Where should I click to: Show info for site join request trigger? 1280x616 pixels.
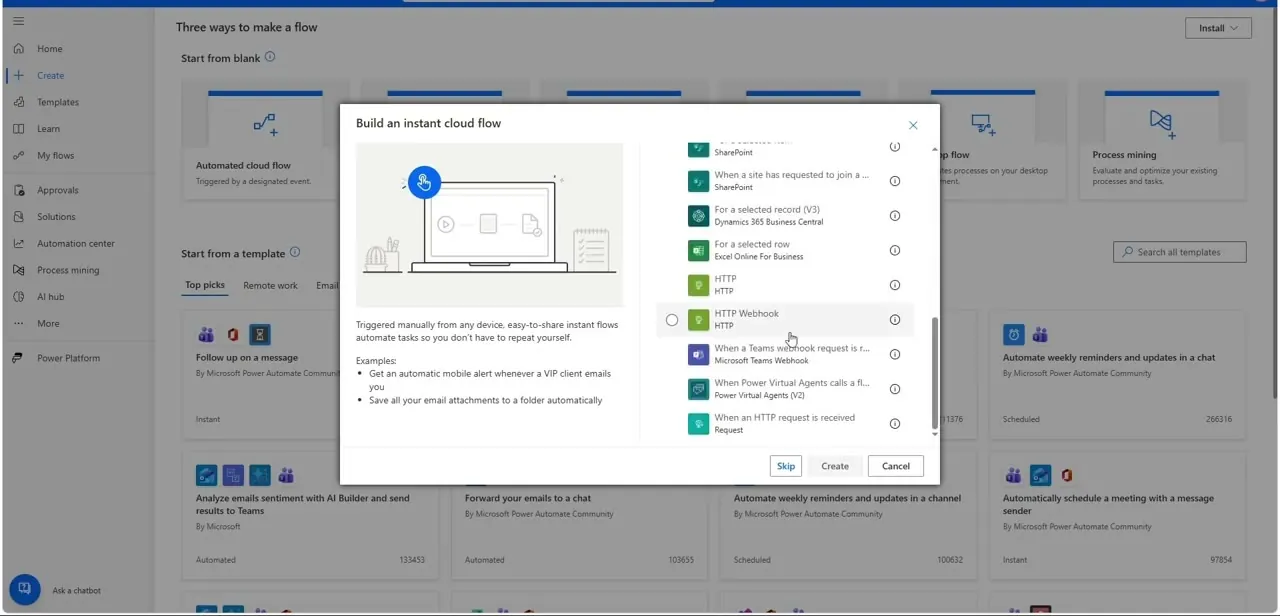895,181
